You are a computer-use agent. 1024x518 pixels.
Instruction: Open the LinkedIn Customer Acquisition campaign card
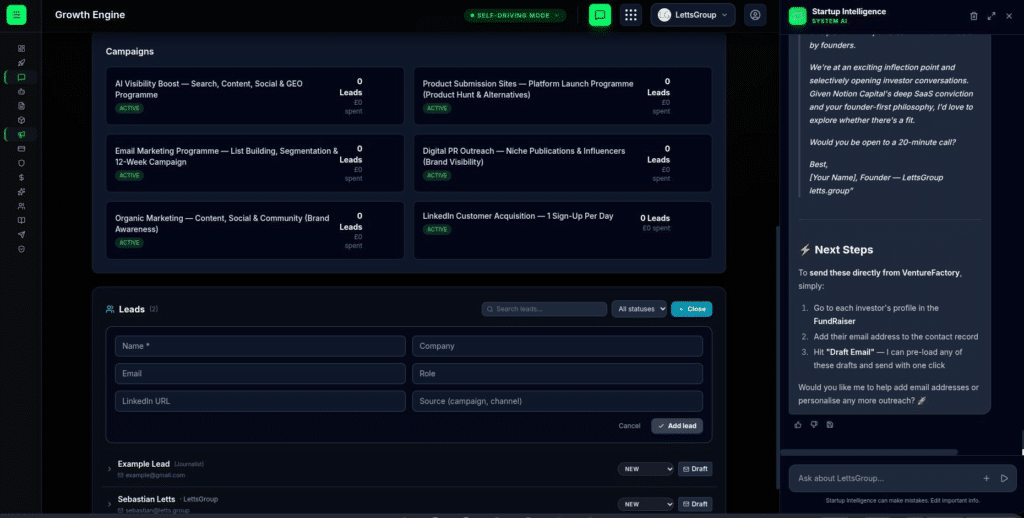(562, 230)
